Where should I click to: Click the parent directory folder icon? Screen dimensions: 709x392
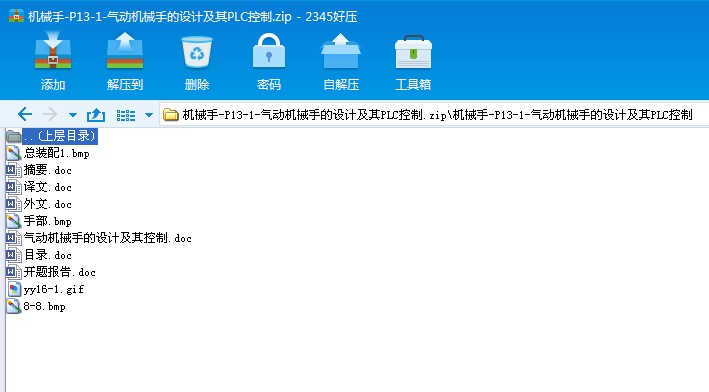(14, 136)
